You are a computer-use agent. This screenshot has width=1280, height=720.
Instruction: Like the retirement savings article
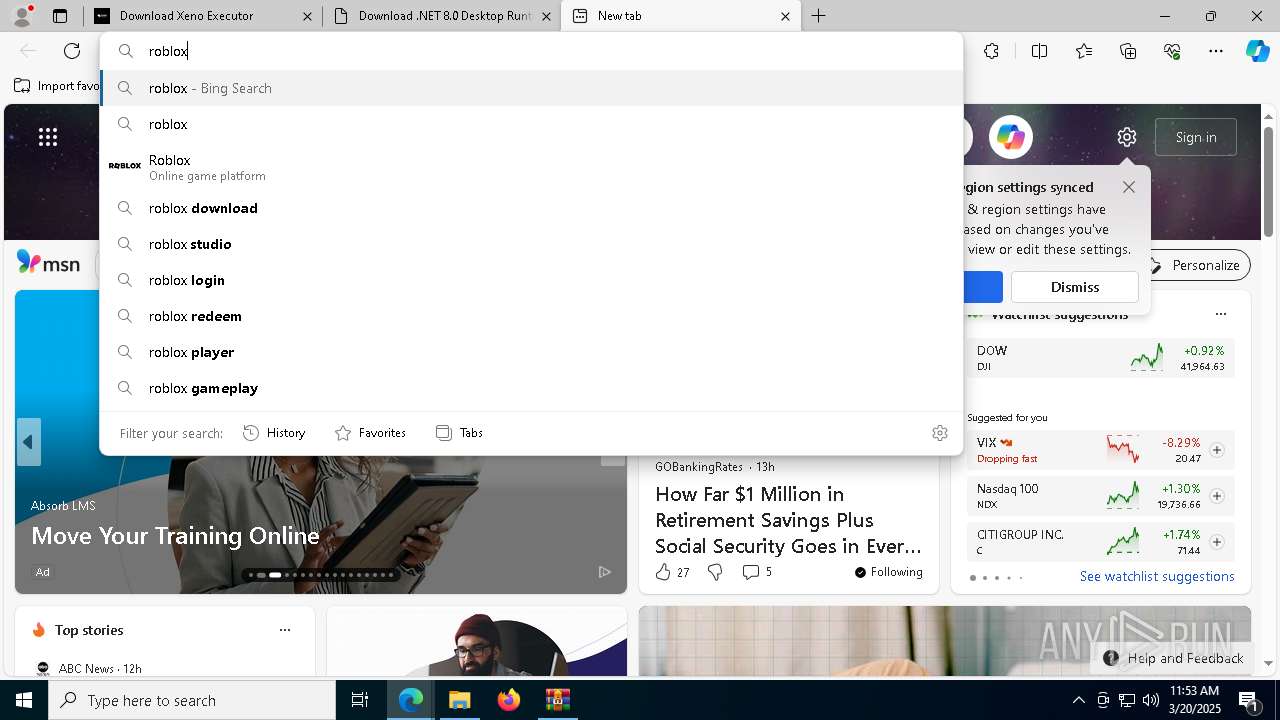[672, 572]
